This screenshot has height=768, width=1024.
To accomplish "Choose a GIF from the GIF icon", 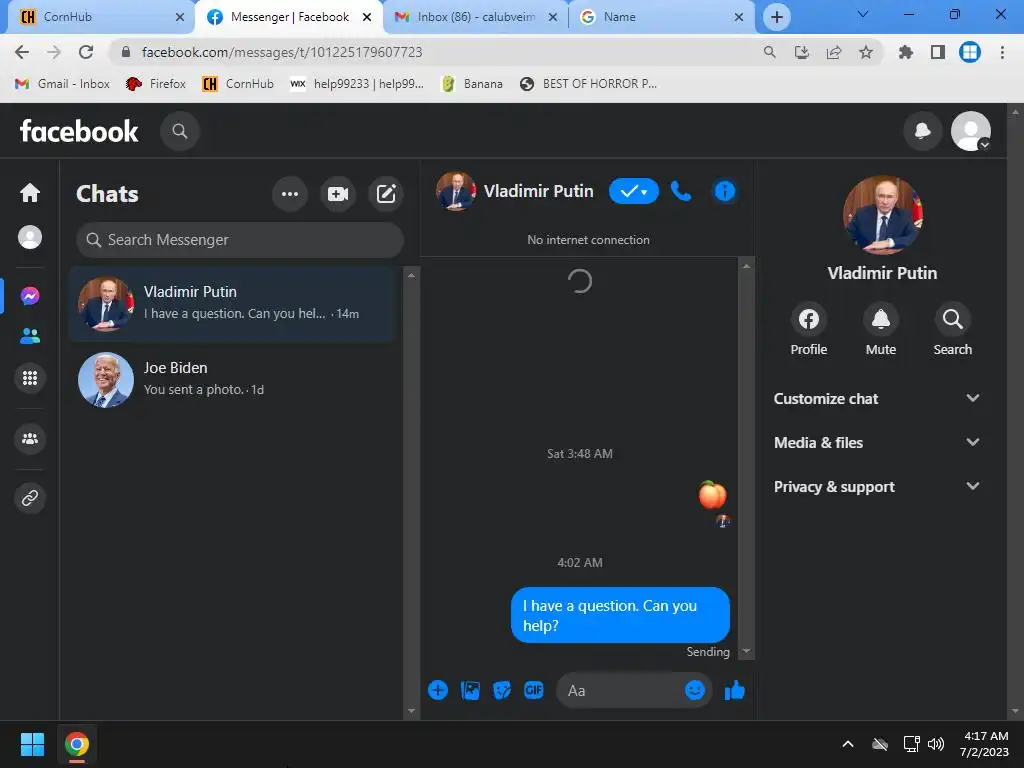I will [534, 690].
